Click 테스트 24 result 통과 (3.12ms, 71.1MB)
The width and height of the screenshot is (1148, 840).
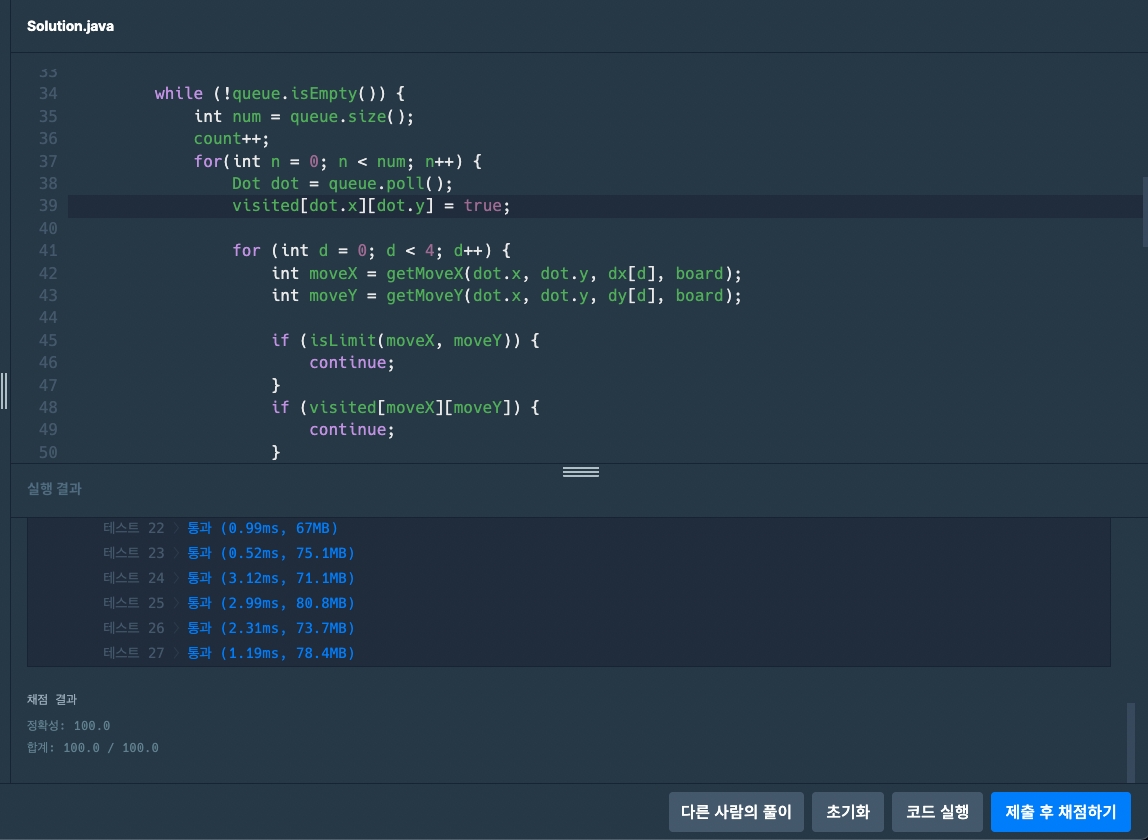[x=271, y=578]
